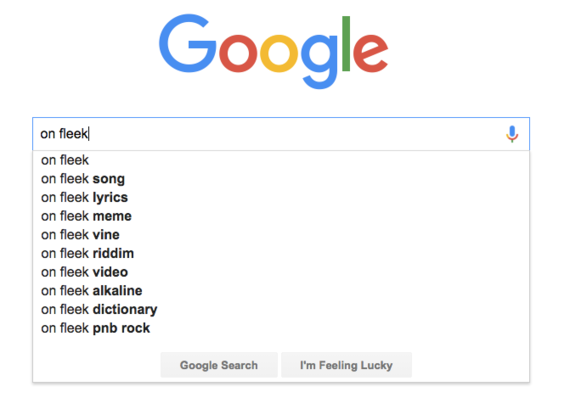The height and width of the screenshot is (398, 570).
Task: Click the red letter o in logo
Action: click(x=238, y=53)
